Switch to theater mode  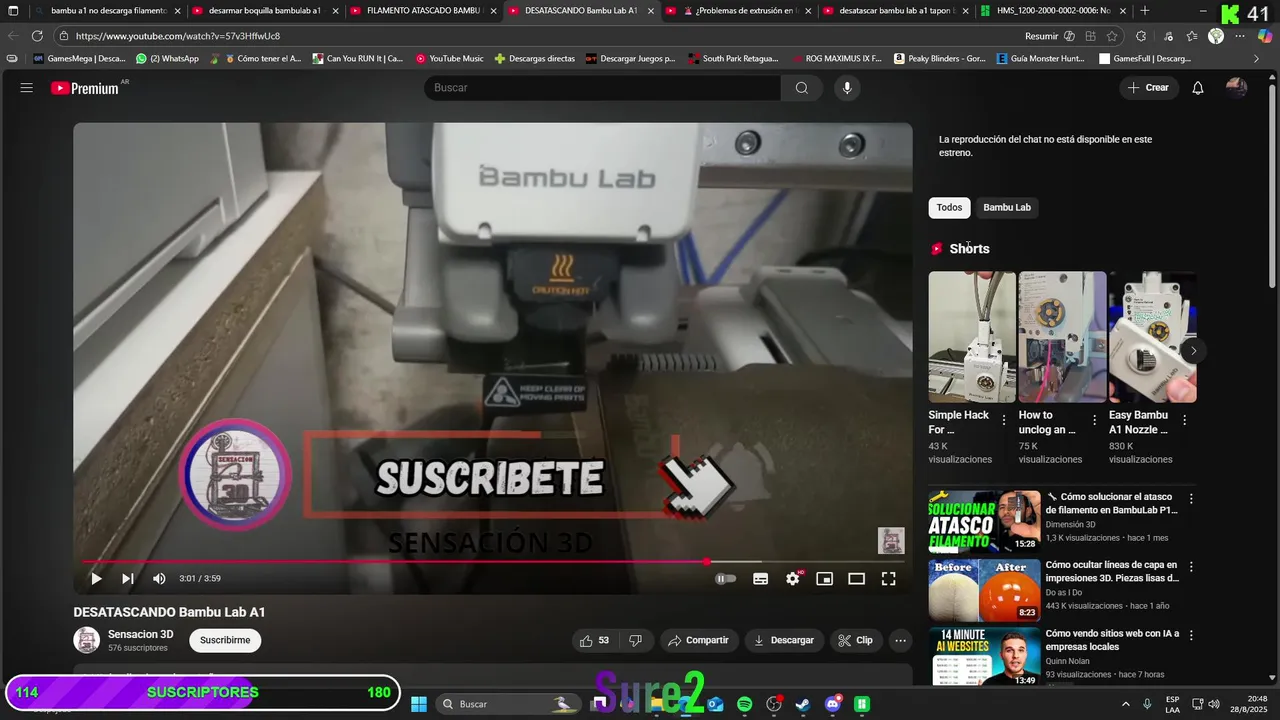[x=856, y=578]
